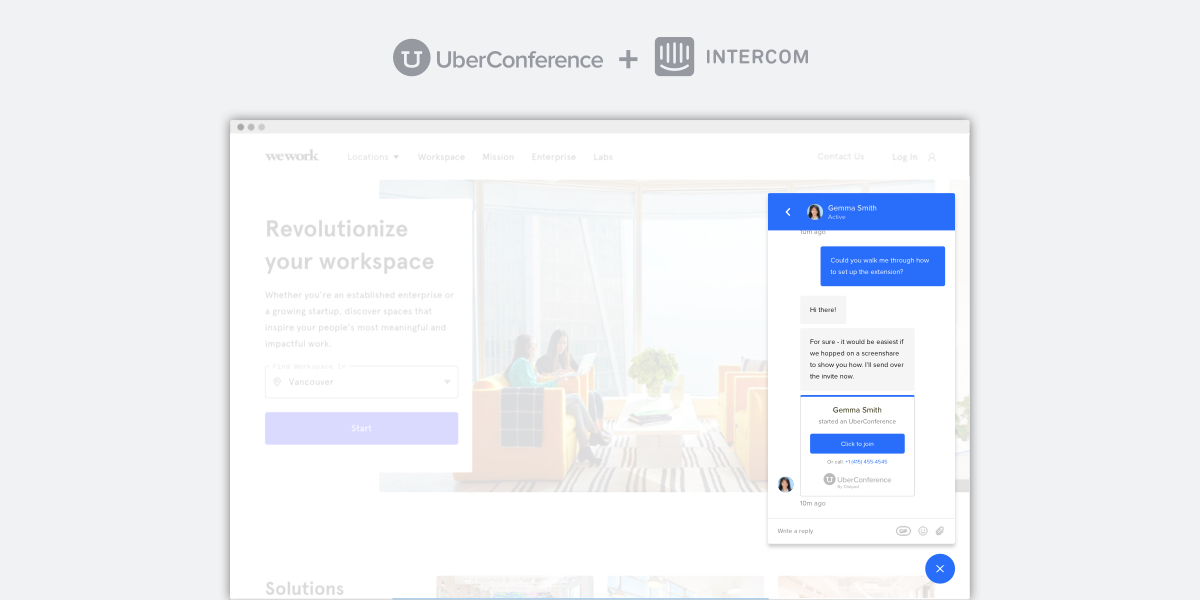Collapse the chat with the close bubble
Image resolution: width=1200 pixels, height=600 pixels.
tap(940, 568)
